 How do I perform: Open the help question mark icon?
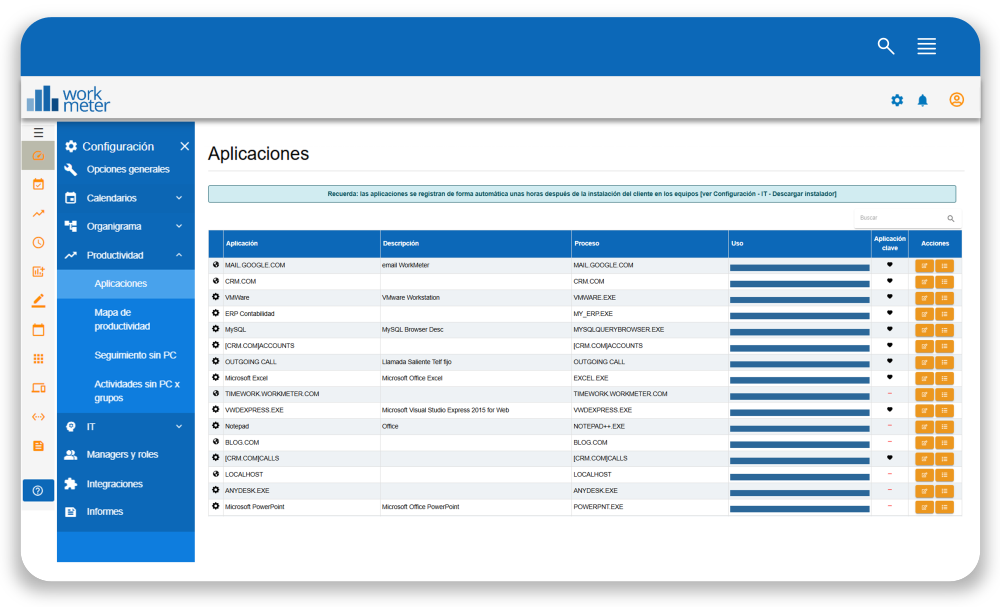click(38, 490)
